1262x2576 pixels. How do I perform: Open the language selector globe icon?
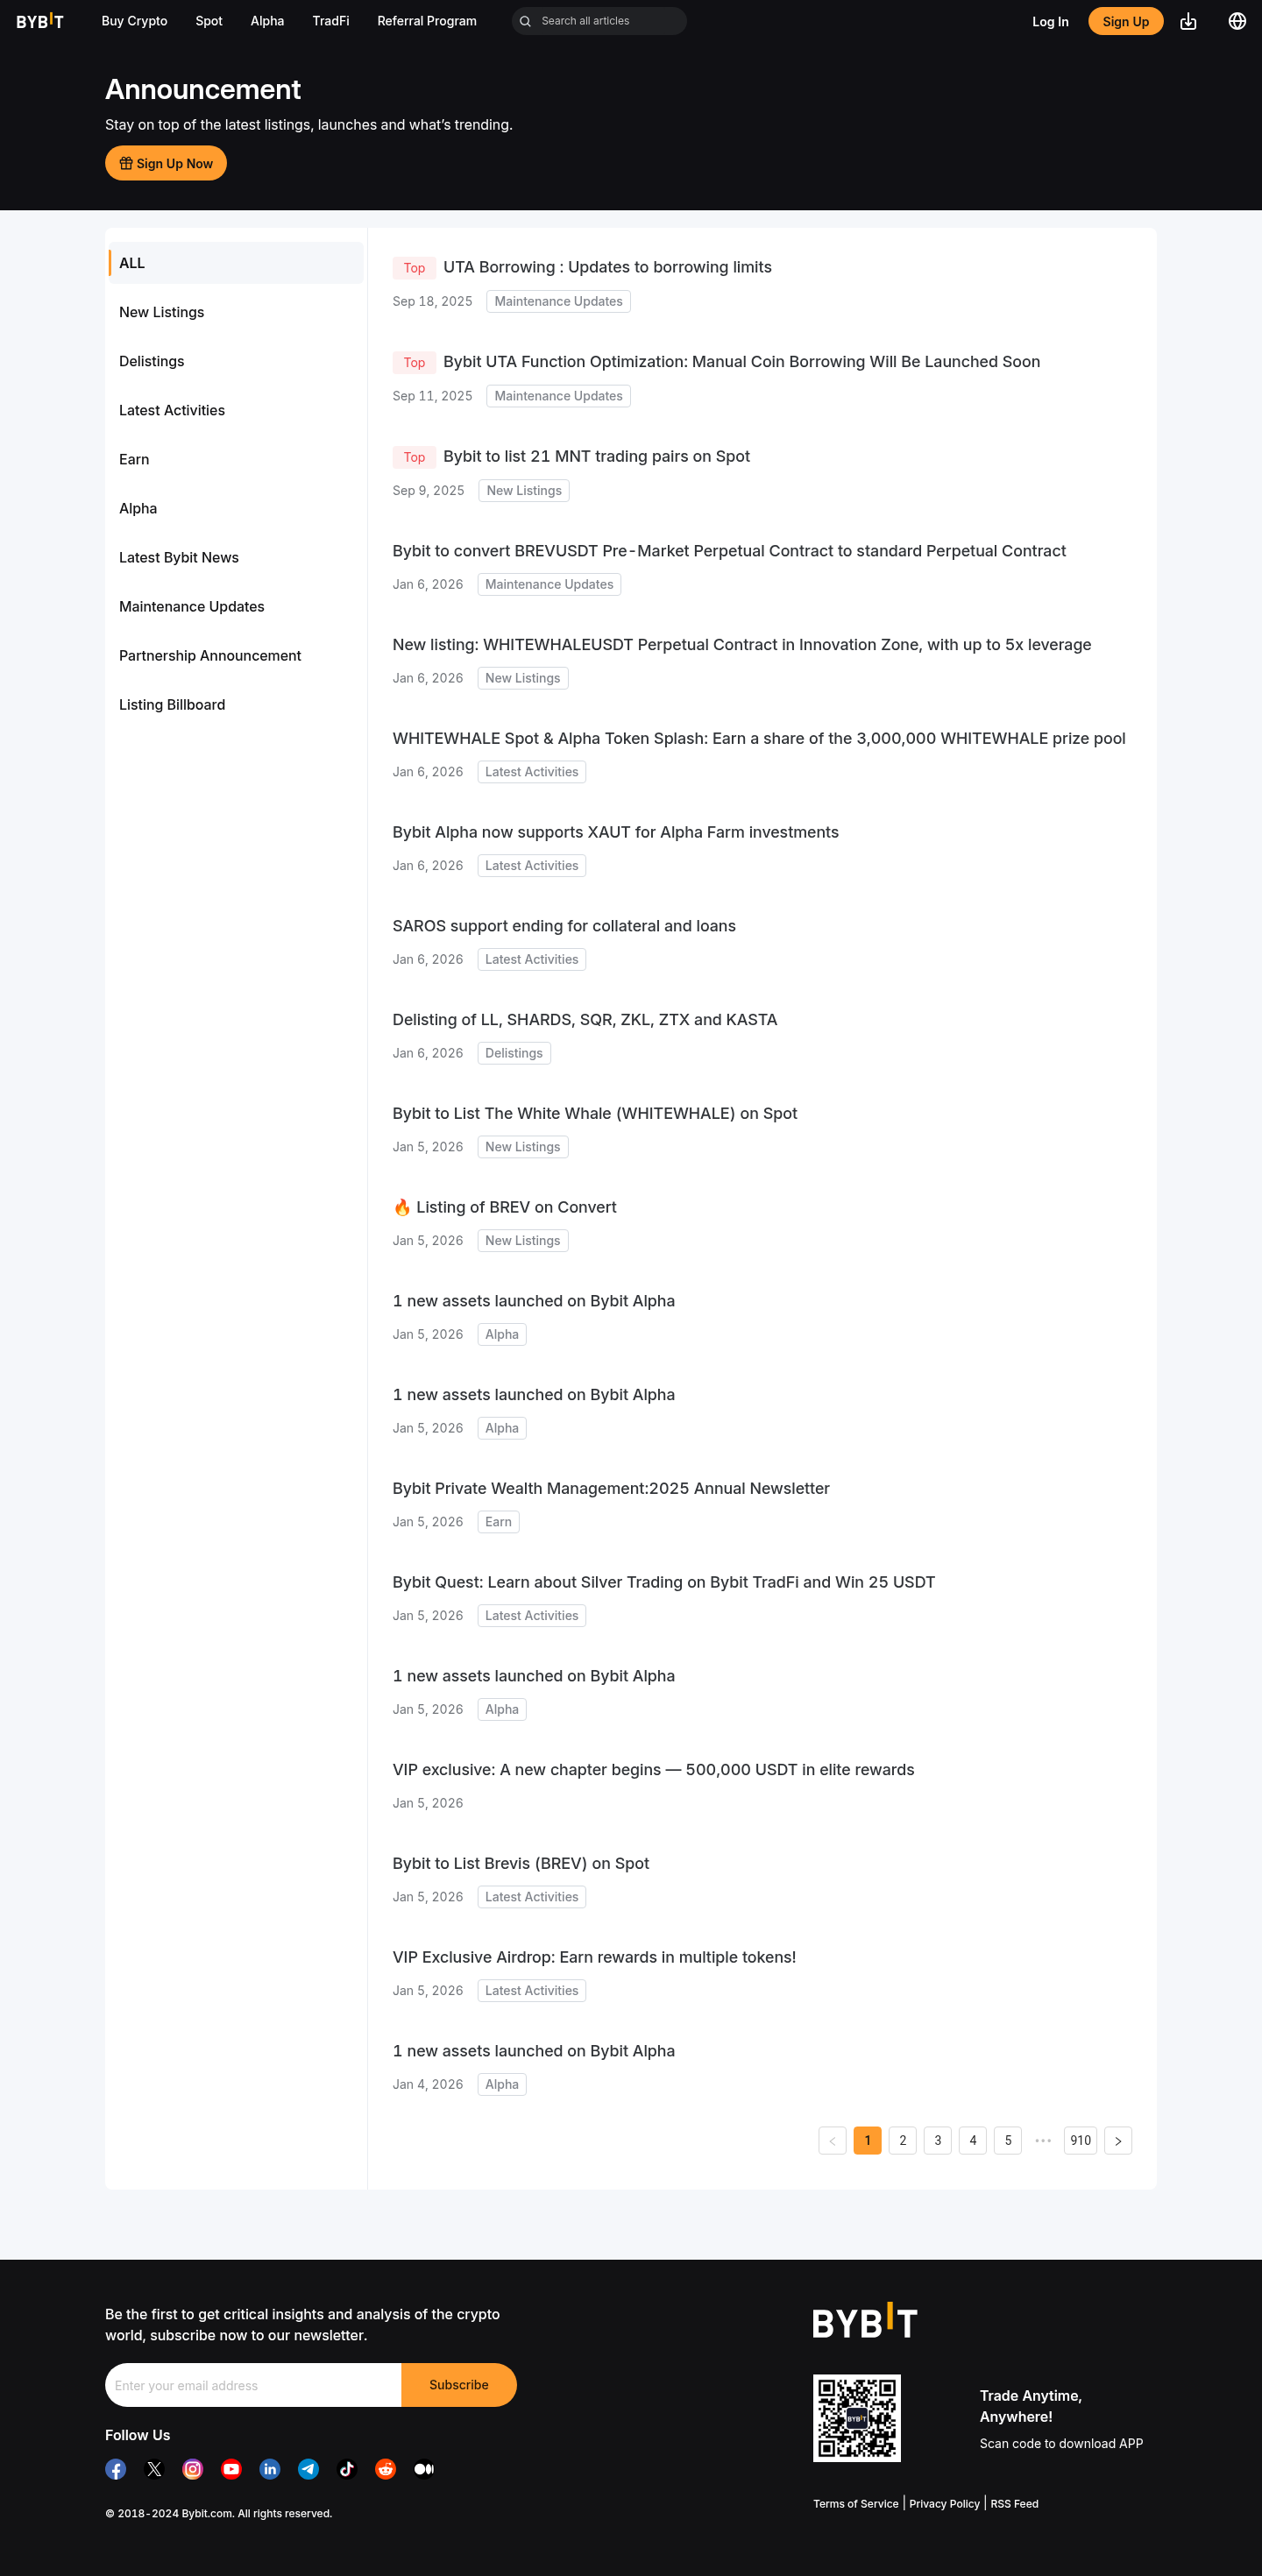(1237, 21)
